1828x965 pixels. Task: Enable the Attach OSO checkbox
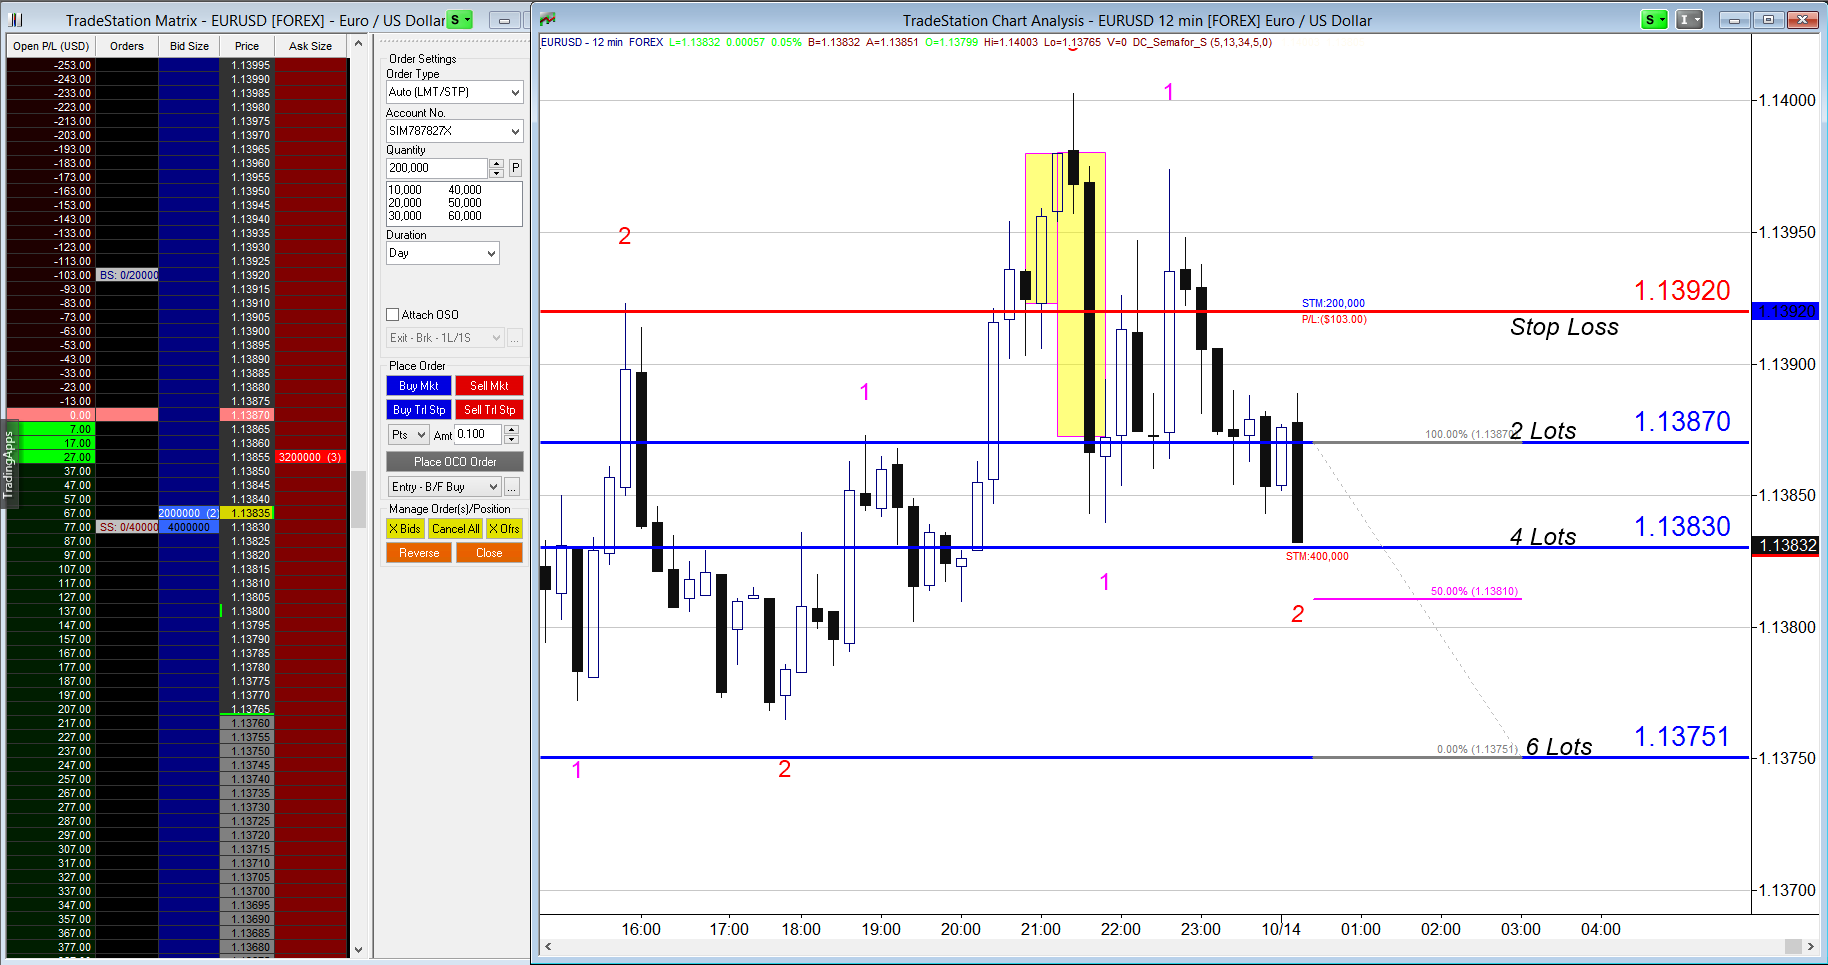[x=393, y=314]
